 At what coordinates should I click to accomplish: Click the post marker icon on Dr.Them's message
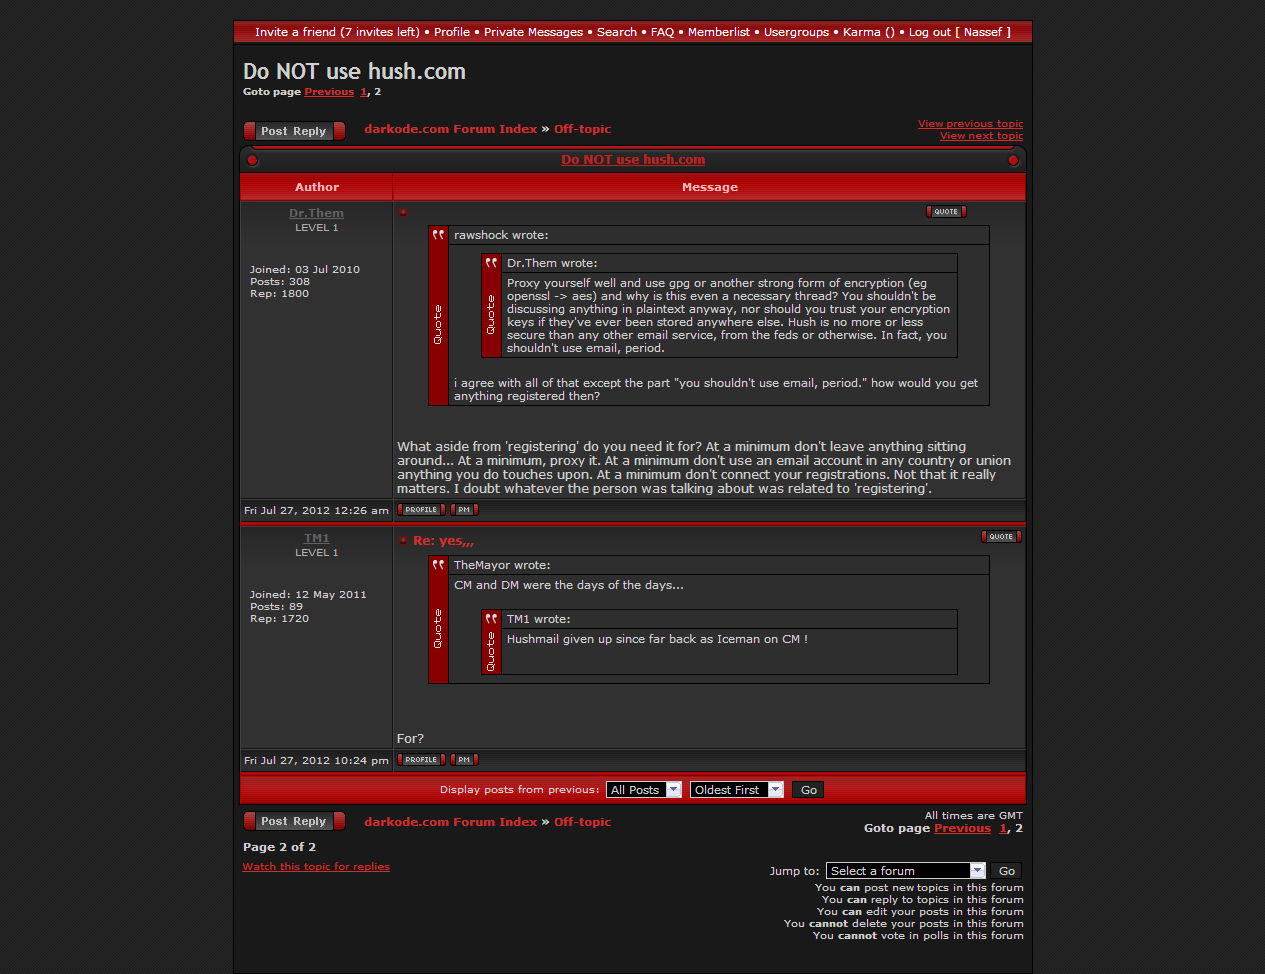click(x=403, y=212)
